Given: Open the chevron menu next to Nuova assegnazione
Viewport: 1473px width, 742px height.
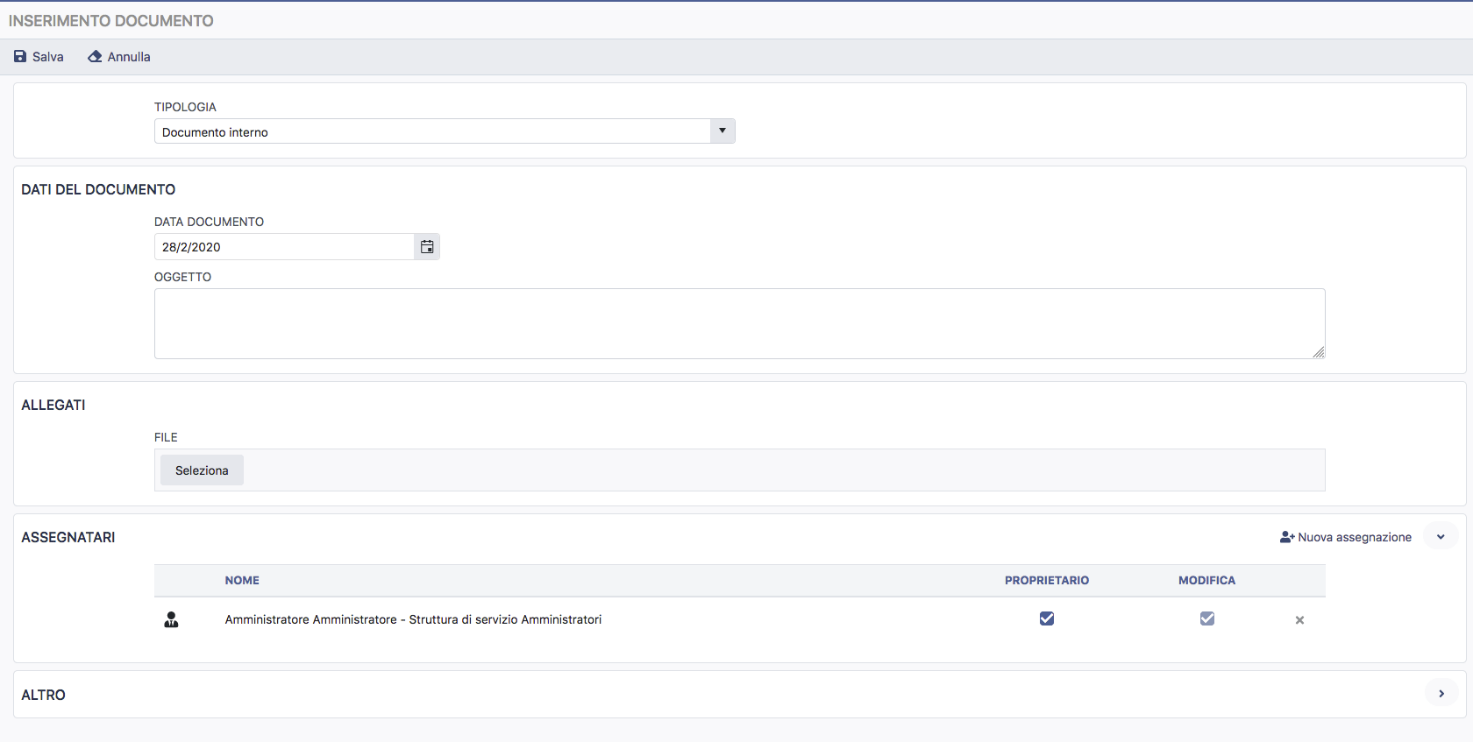Looking at the screenshot, I should pyautogui.click(x=1441, y=538).
